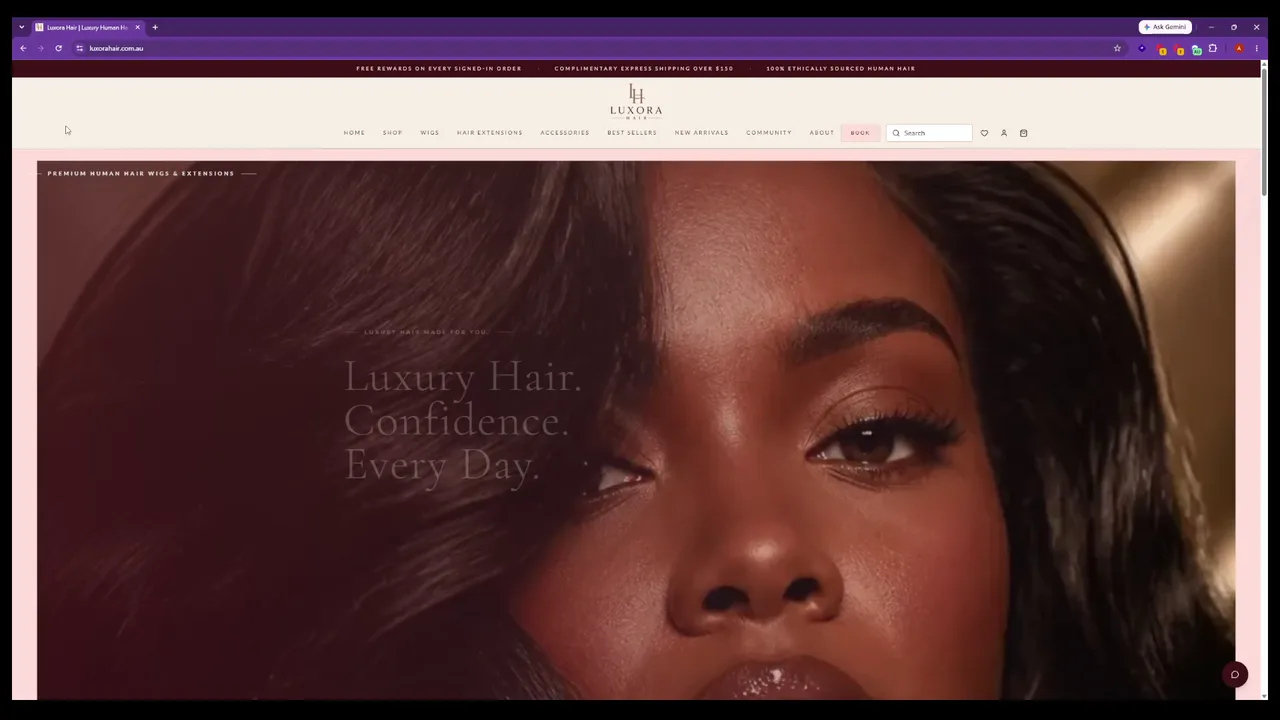Screen dimensions: 1280x720
Task: Click Ask Gemini button
Action: pos(1165,27)
